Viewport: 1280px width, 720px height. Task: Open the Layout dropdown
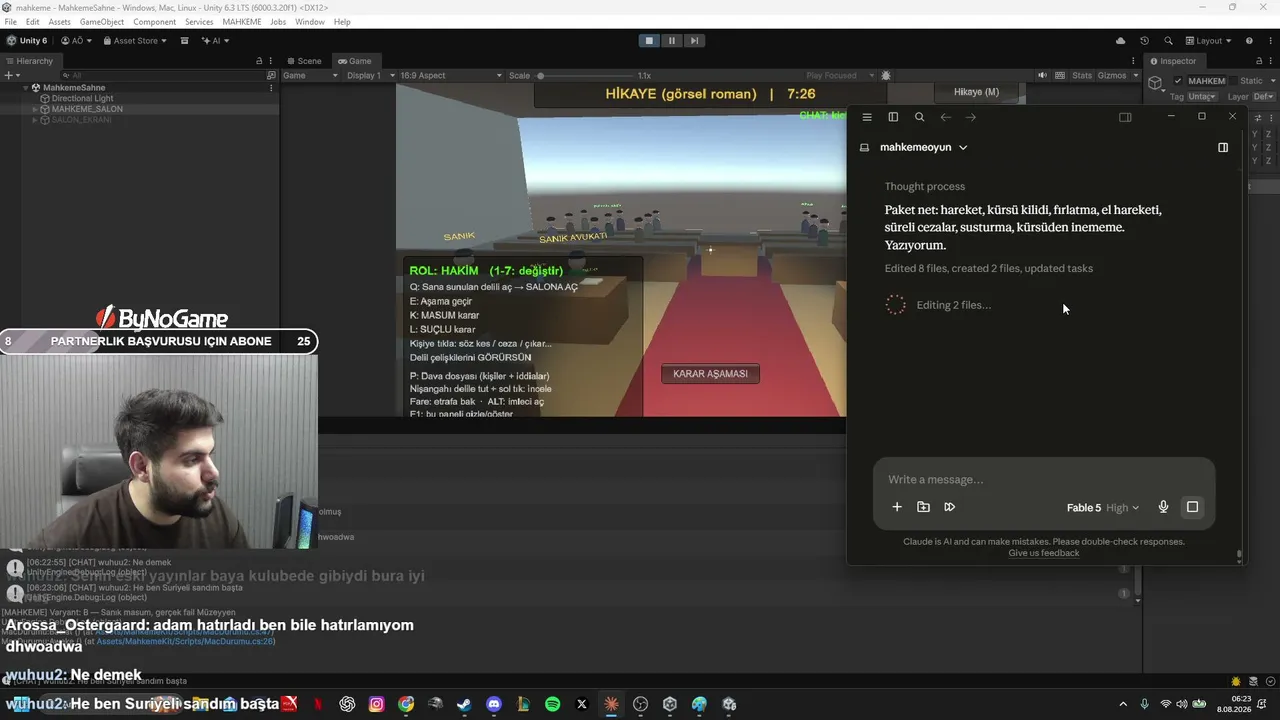click(x=1208, y=41)
